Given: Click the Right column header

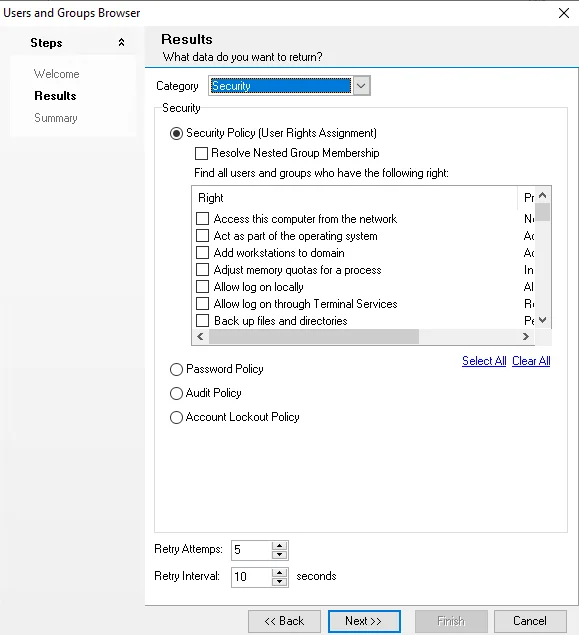Looking at the screenshot, I should (355, 198).
